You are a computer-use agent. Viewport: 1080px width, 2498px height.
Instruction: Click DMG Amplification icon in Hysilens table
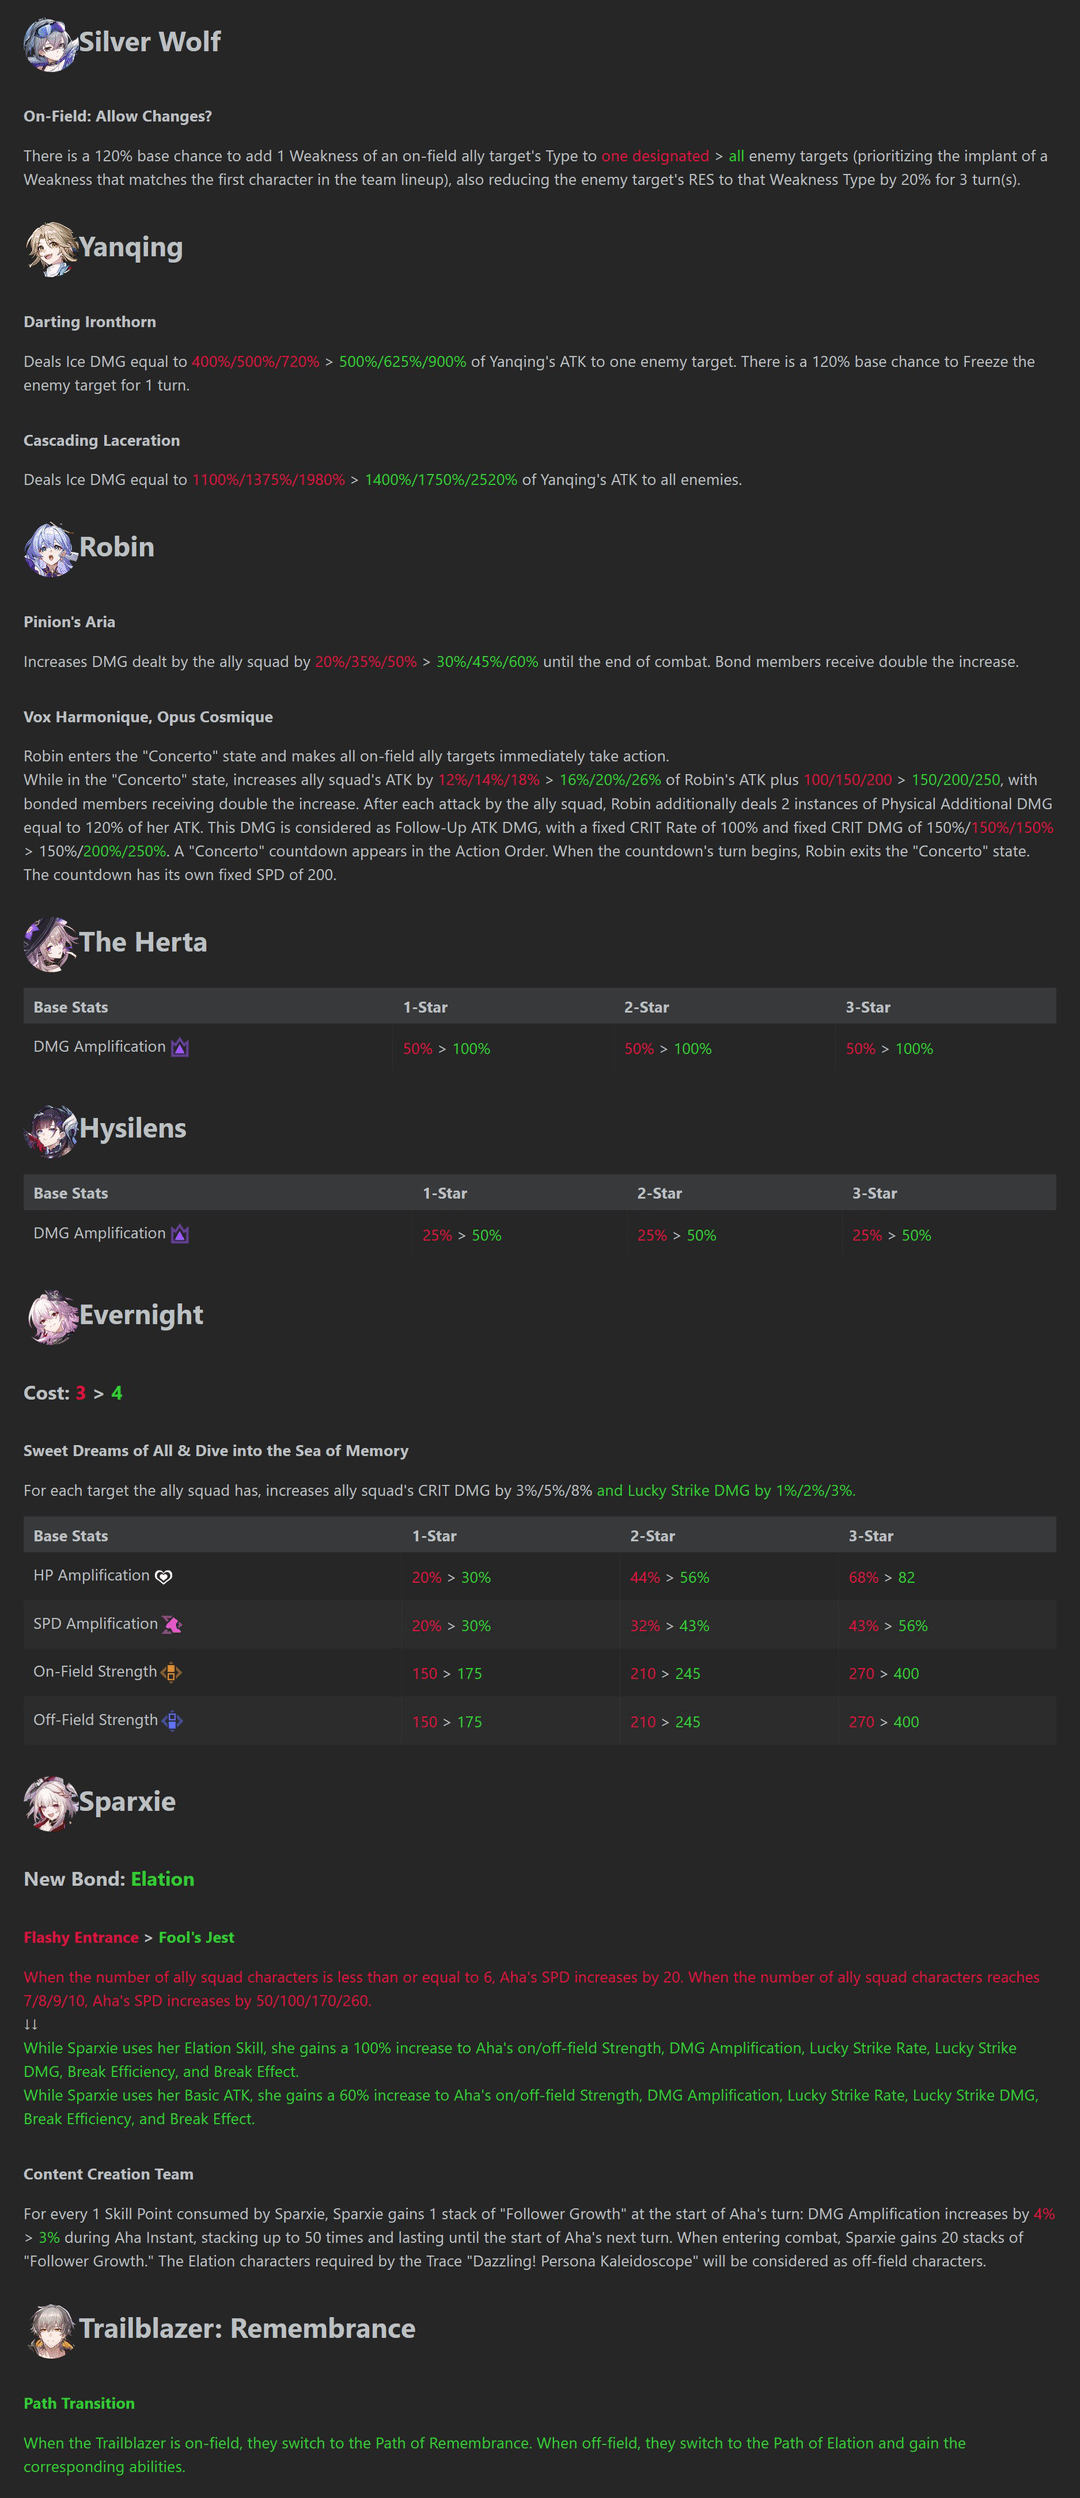point(180,1234)
